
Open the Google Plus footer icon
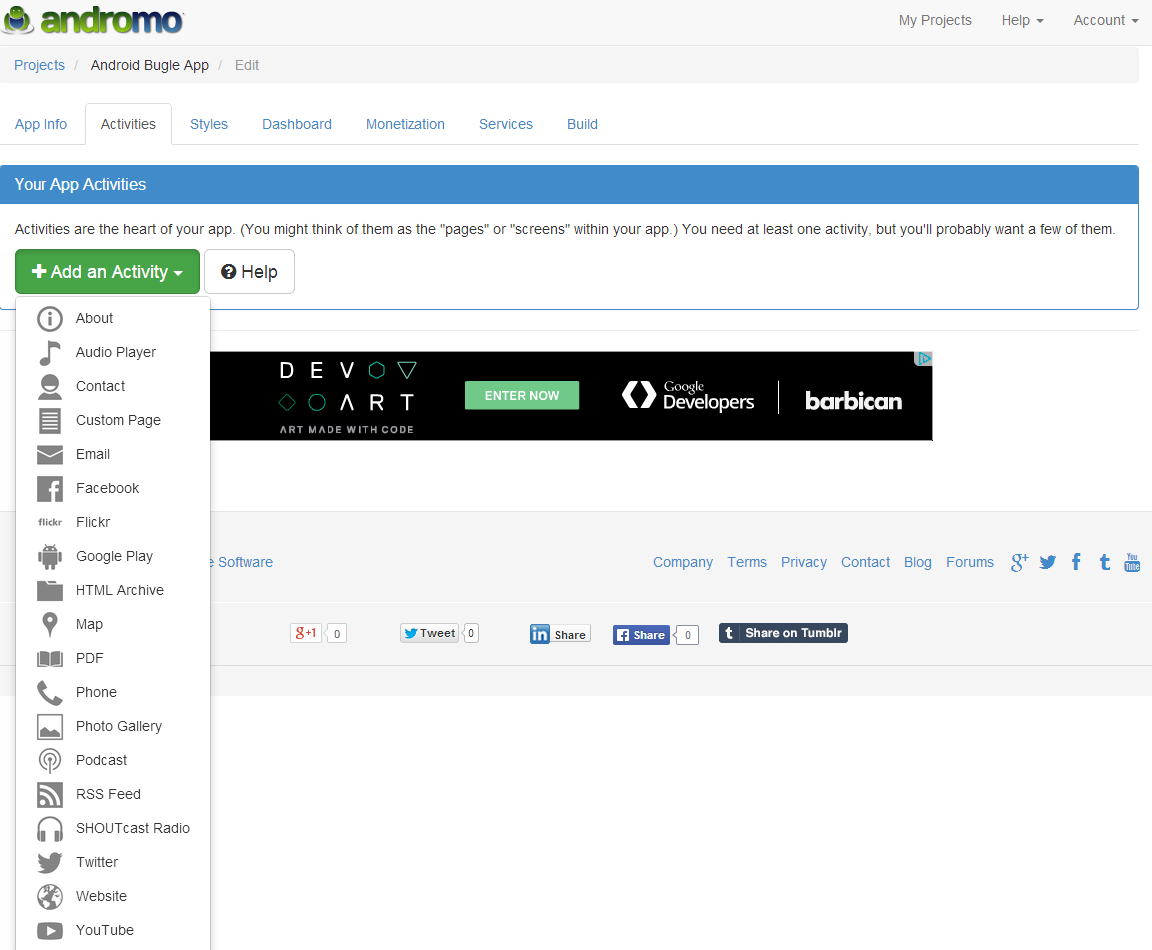1019,563
